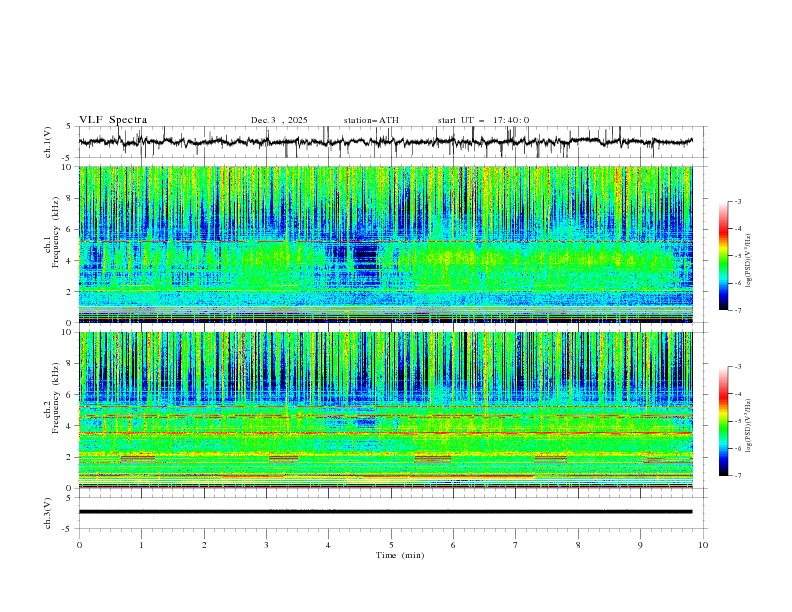
Task: Click the time axis tick label '8'
Action: click(x=578, y=545)
